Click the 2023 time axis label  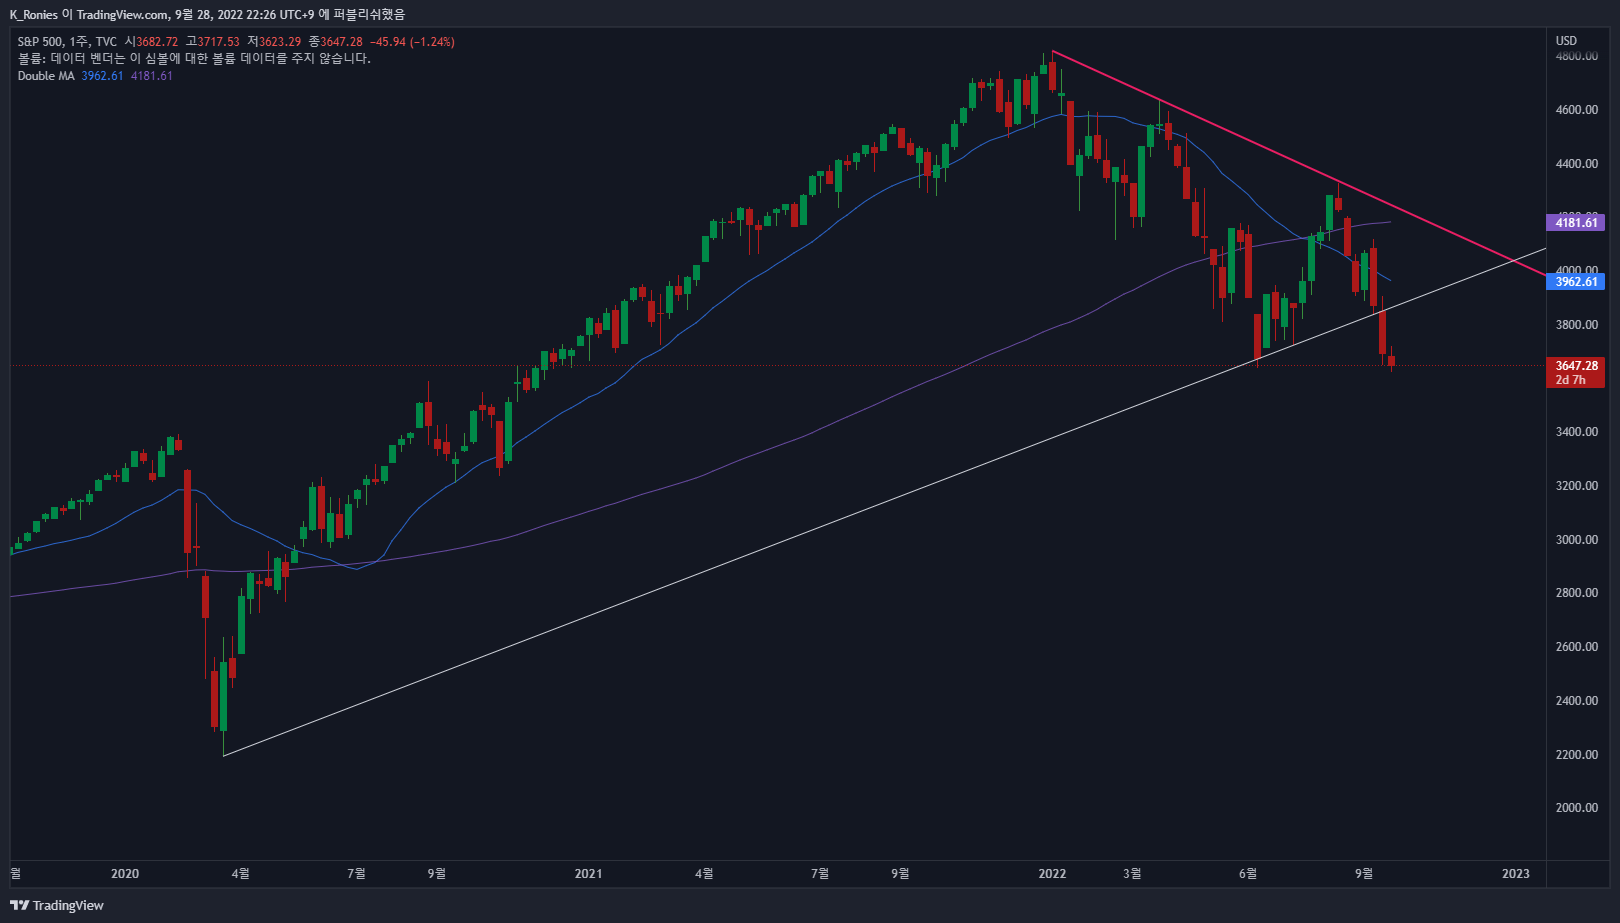pos(1516,874)
